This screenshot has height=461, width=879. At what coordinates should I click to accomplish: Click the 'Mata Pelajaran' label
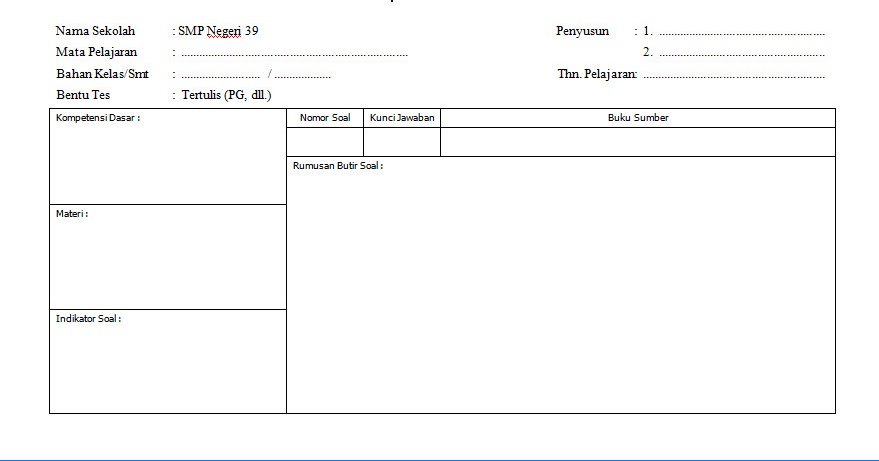click(96, 52)
